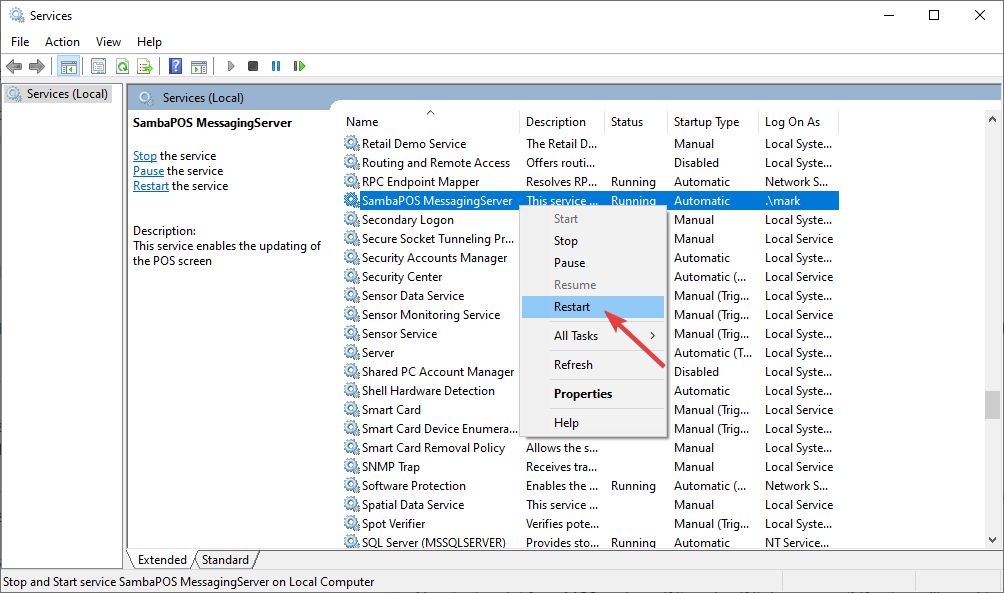Open Properties using the toolbar sheet icon
Viewport: 1004px width, 593px height.
[99, 66]
